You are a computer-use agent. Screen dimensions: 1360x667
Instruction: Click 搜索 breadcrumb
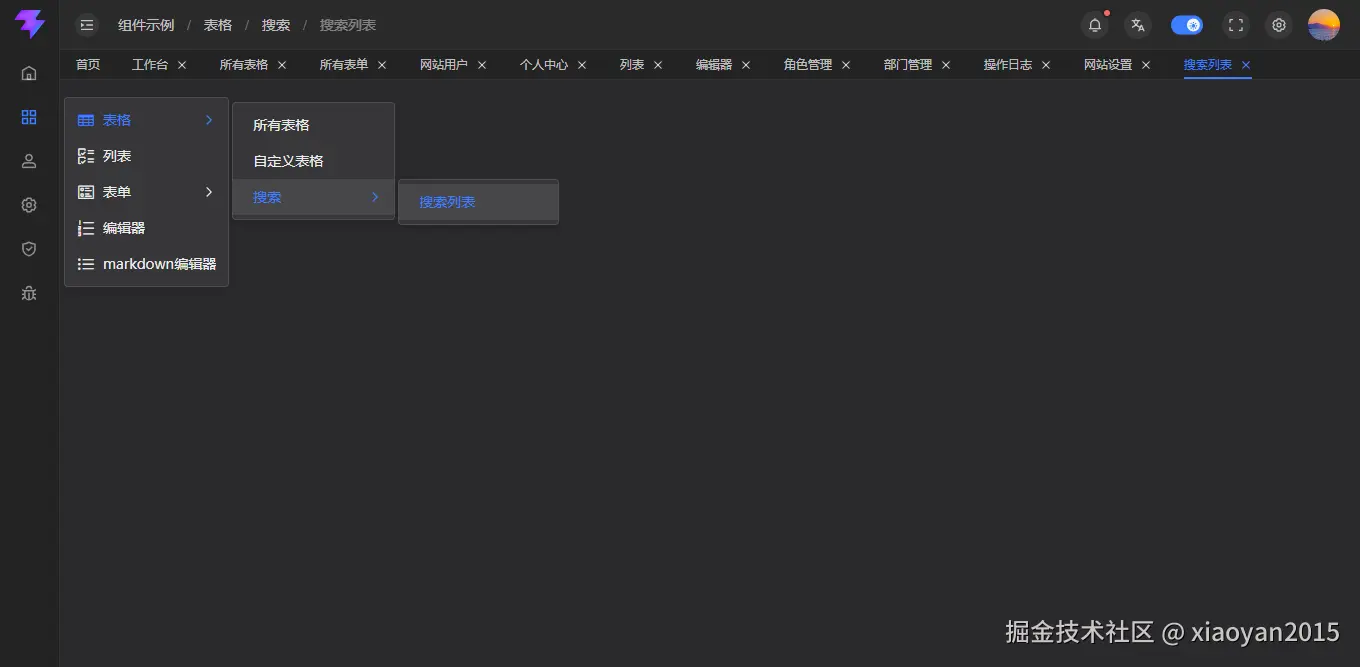click(x=276, y=25)
